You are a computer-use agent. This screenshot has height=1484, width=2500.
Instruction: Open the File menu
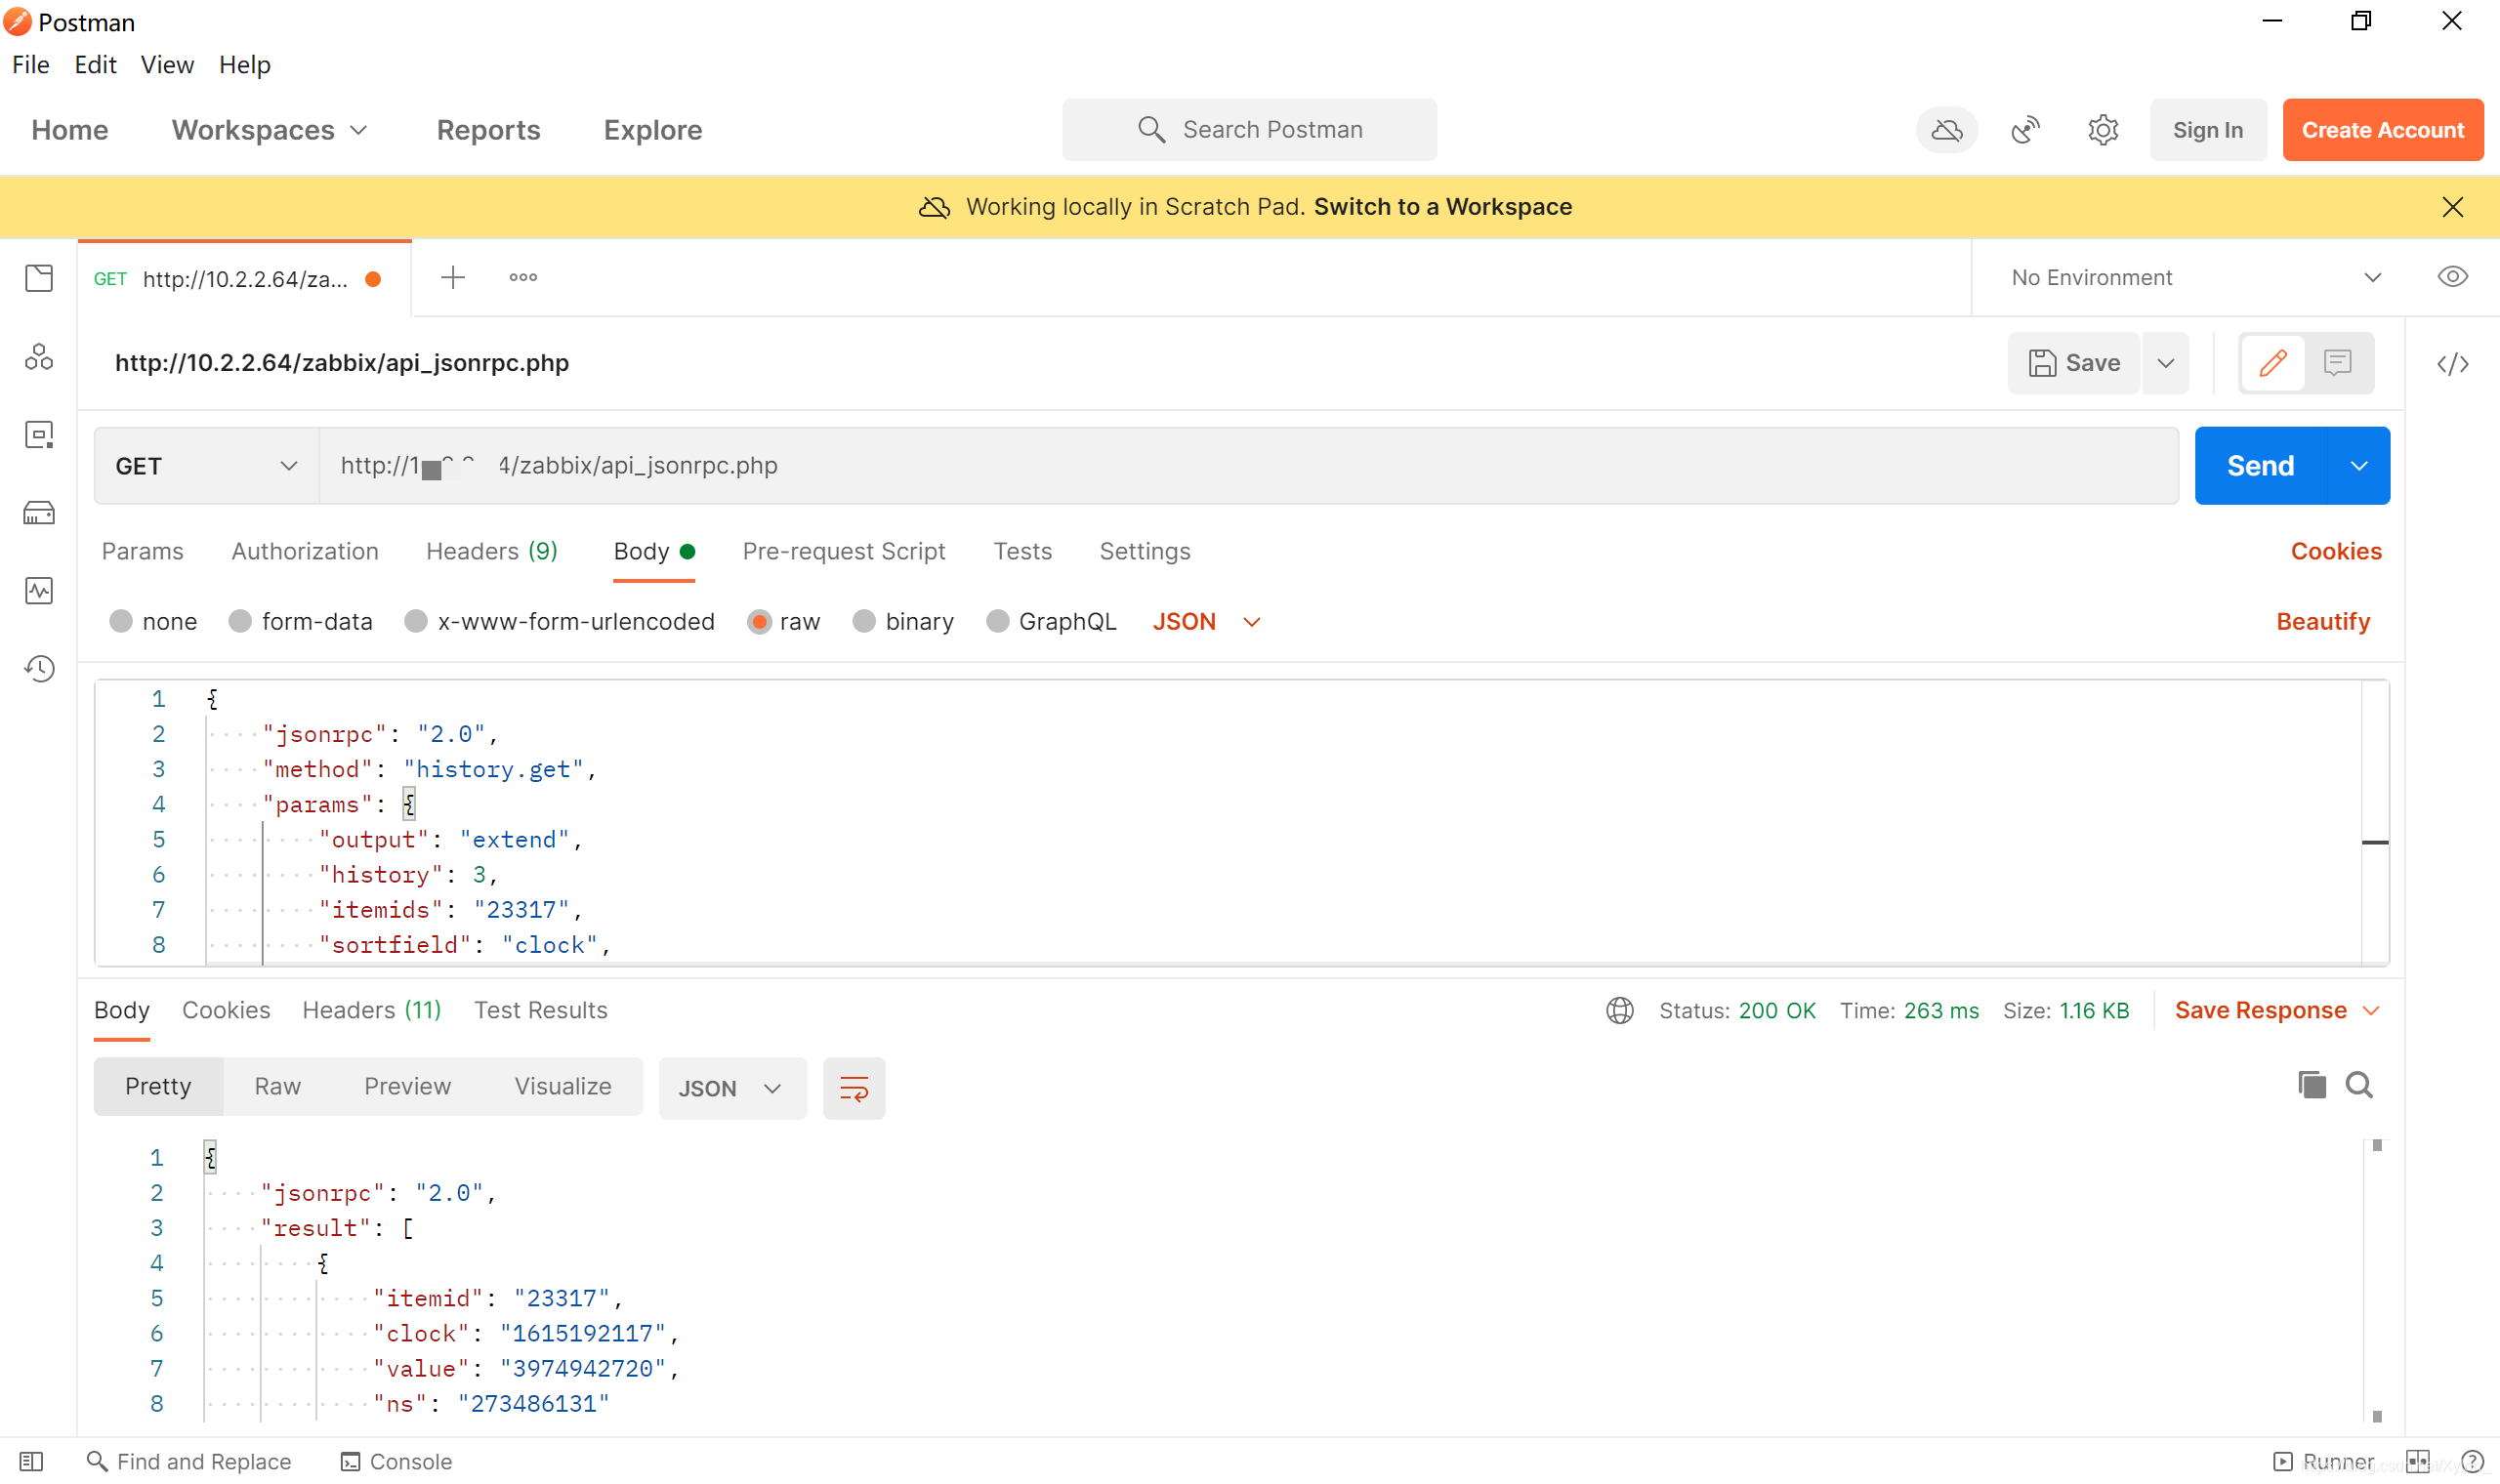[30, 65]
